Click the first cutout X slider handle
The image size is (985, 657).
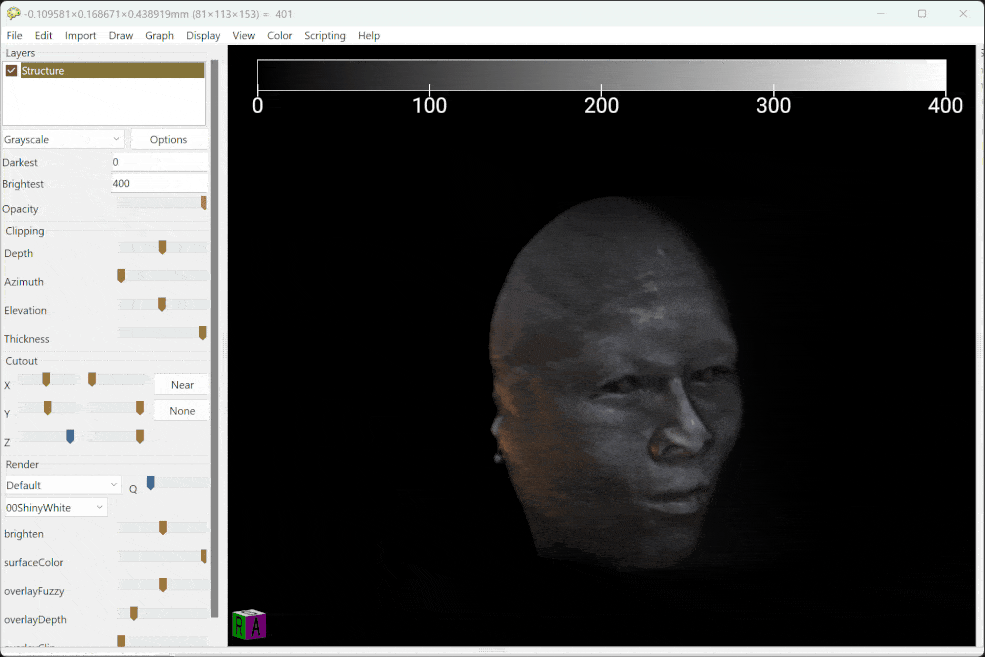coord(46,379)
